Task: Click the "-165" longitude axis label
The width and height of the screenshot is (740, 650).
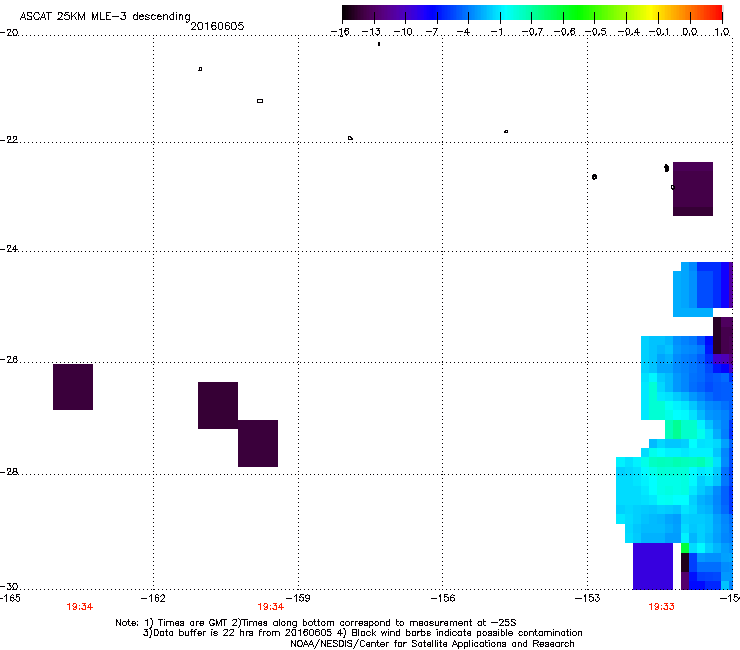Action: (x=10, y=599)
